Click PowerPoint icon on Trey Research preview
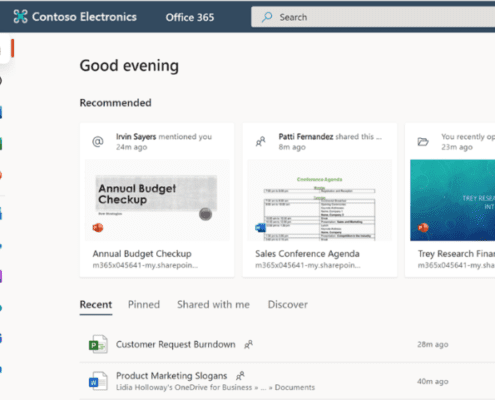This screenshot has height=400, width=495. pos(423,228)
